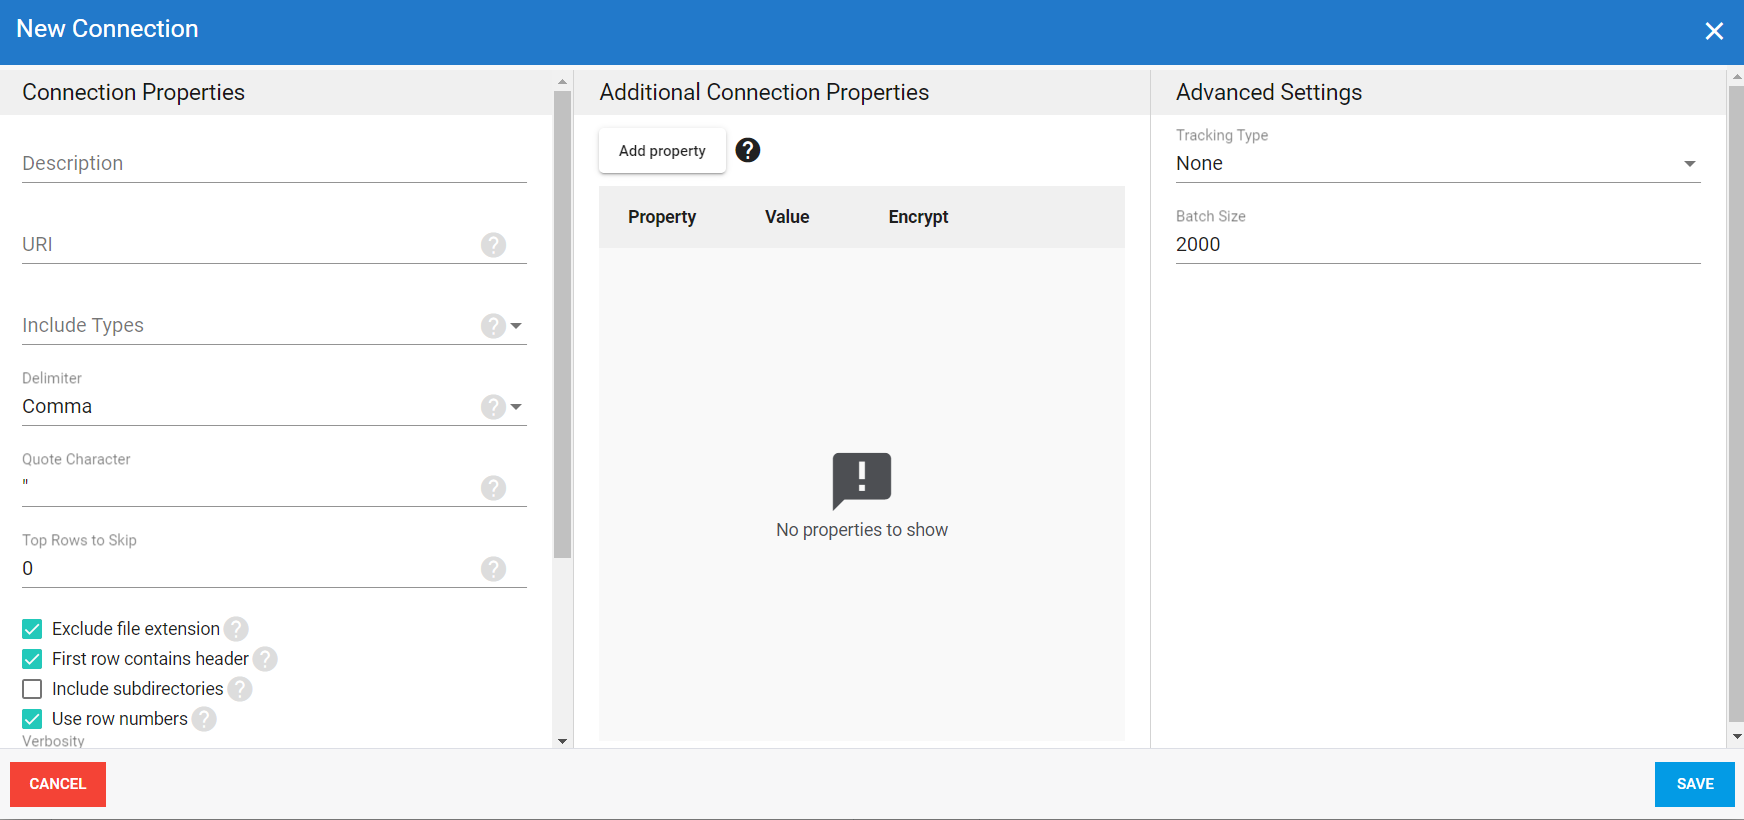Expand the Delimiter dropdown arrow
This screenshot has height=820, width=1744.
coord(516,407)
